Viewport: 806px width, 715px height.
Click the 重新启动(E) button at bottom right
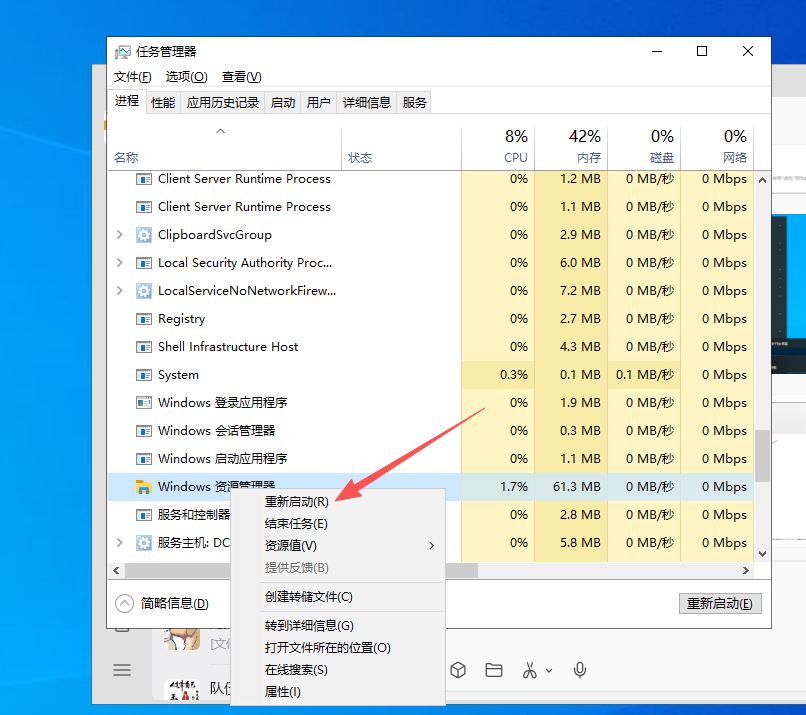[720, 603]
